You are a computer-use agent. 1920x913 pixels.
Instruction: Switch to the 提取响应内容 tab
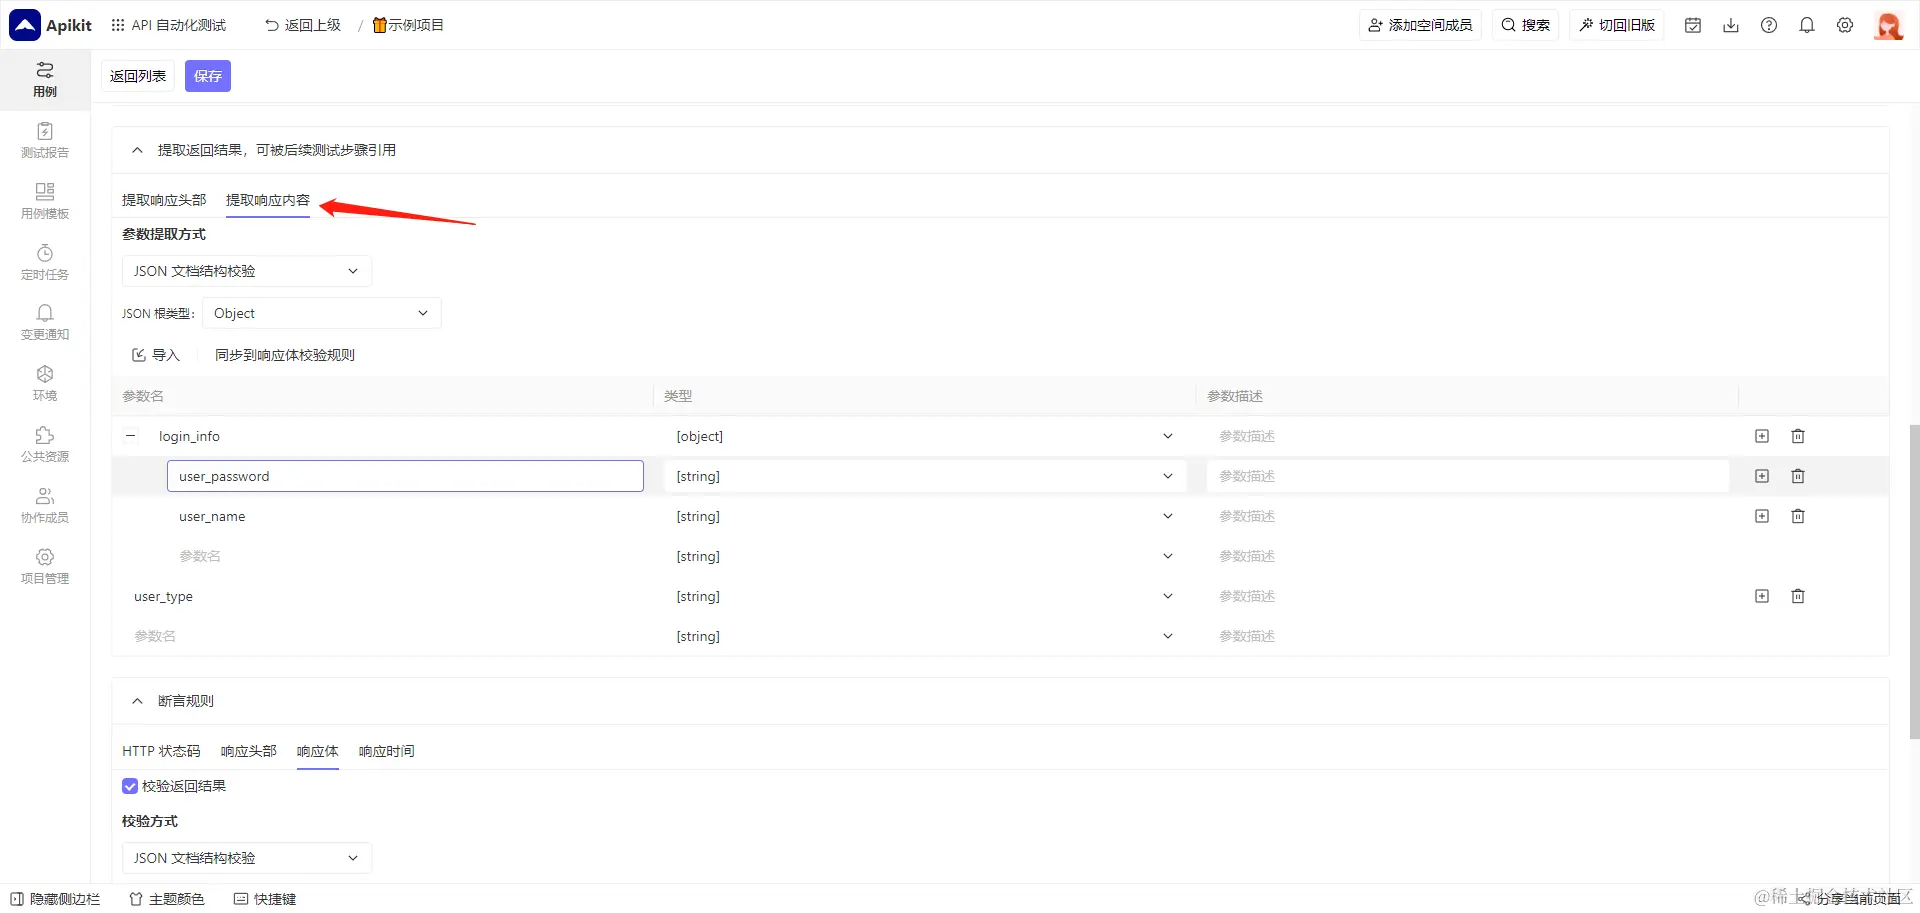(268, 200)
